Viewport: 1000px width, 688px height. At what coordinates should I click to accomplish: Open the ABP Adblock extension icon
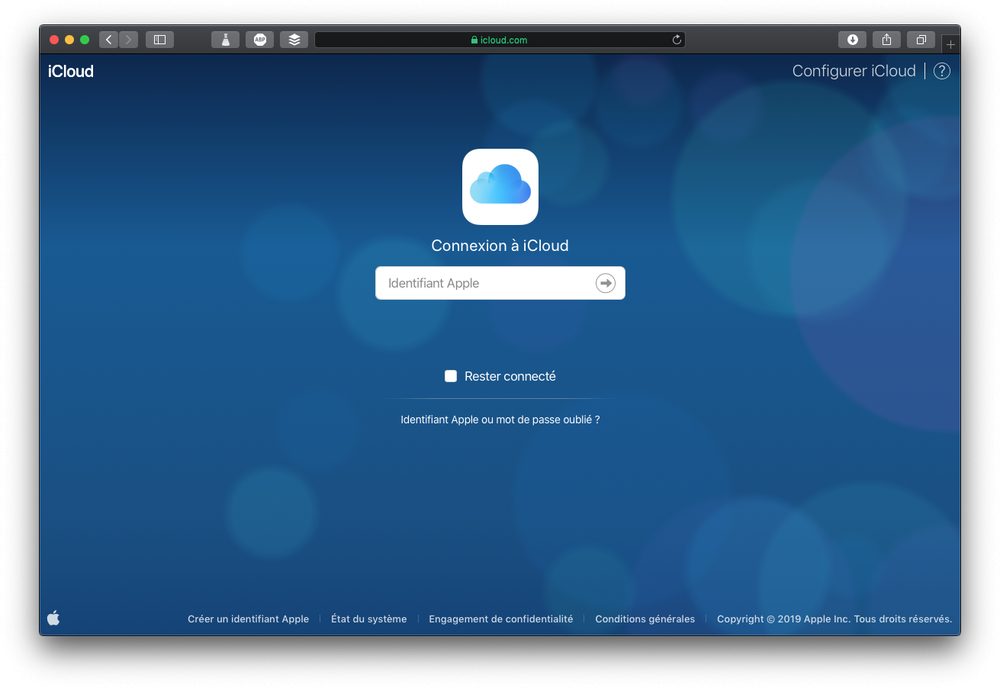260,40
